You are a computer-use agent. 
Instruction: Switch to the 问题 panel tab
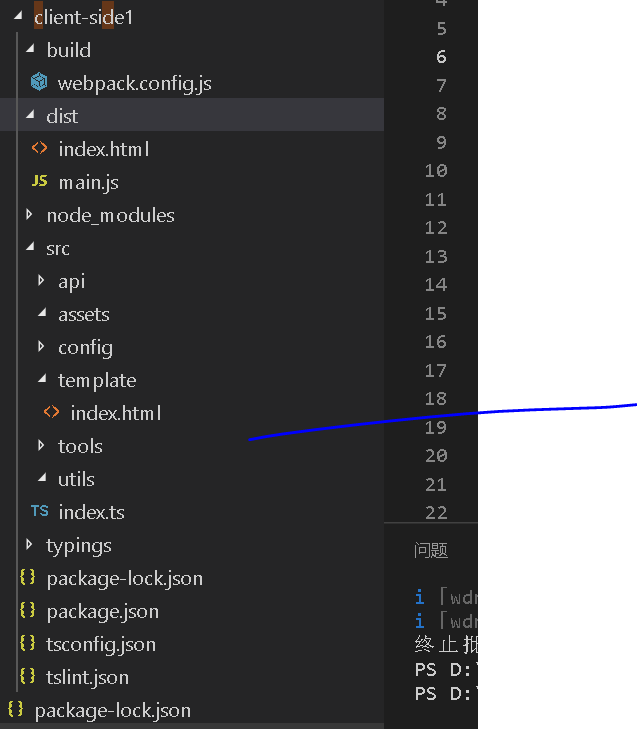coord(430,549)
